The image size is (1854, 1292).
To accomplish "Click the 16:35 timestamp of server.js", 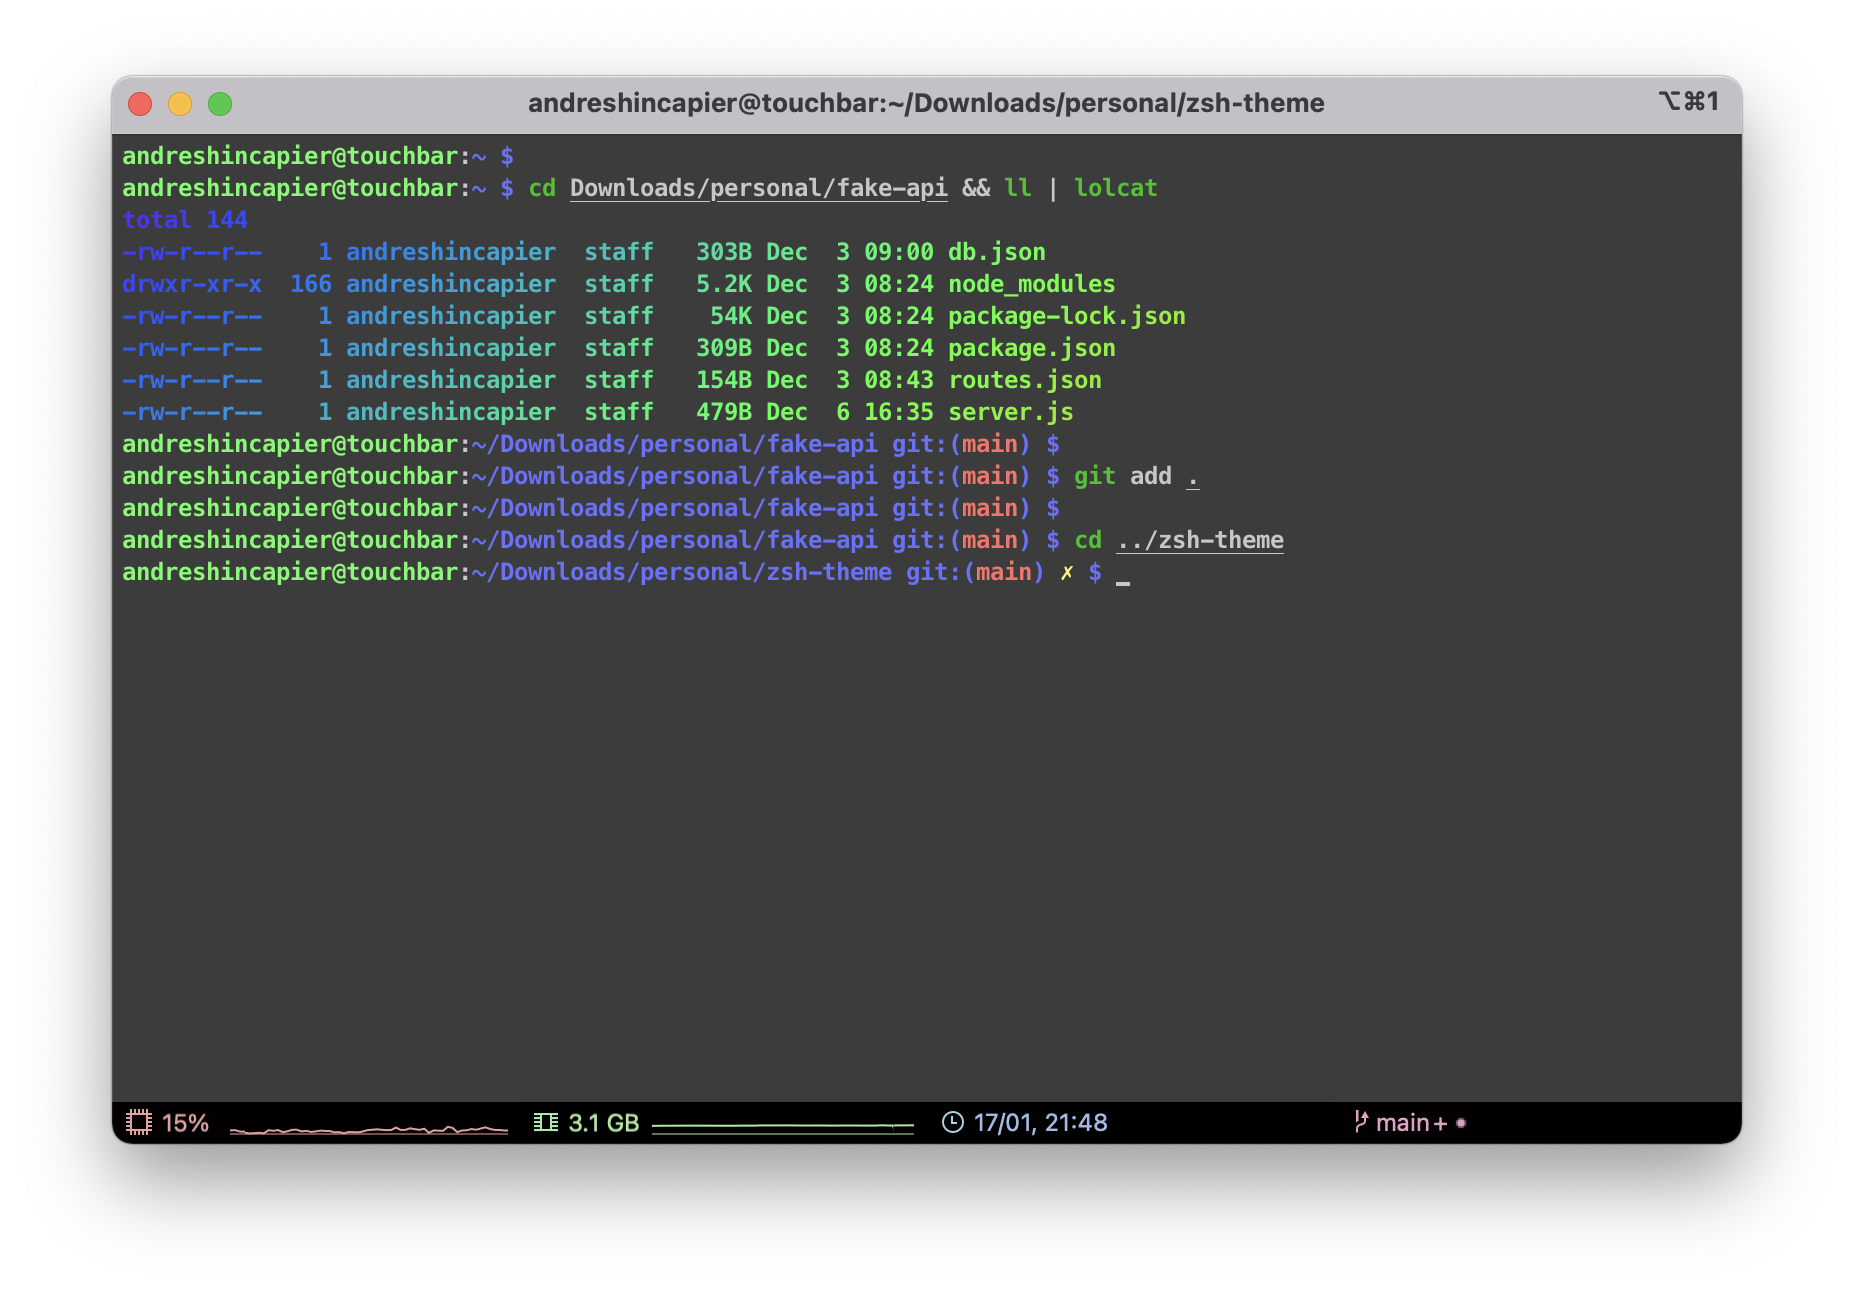I will 899,412.
